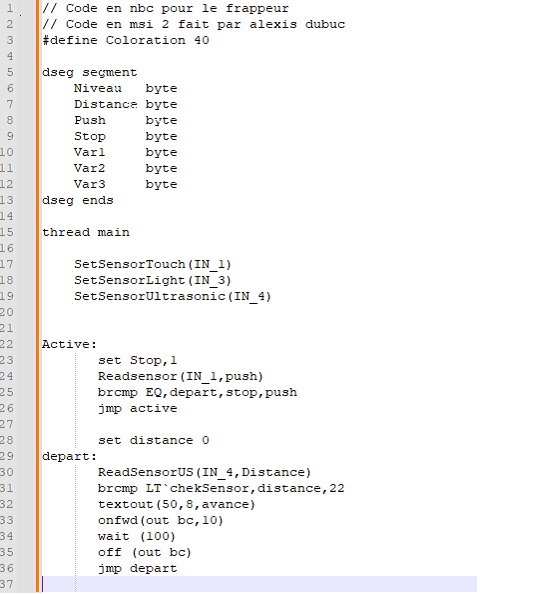The height and width of the screenshot is (594, 545).
Task: Click on 'ReadSensorUS(IN_4,Distance)' call
Action: click(x=205, y=472)
